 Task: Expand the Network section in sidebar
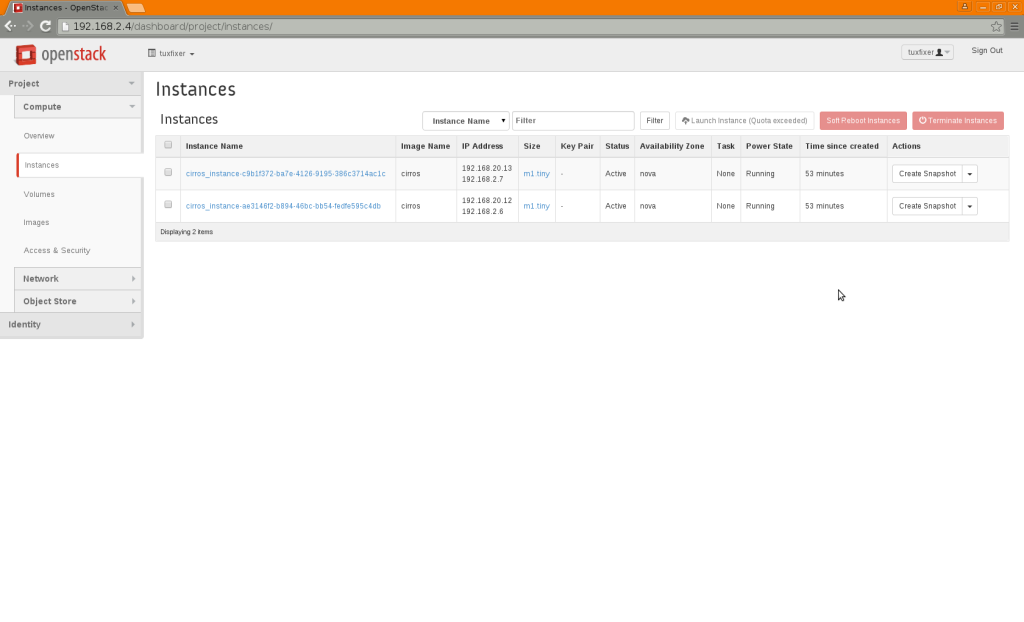(x=71, y=278)
